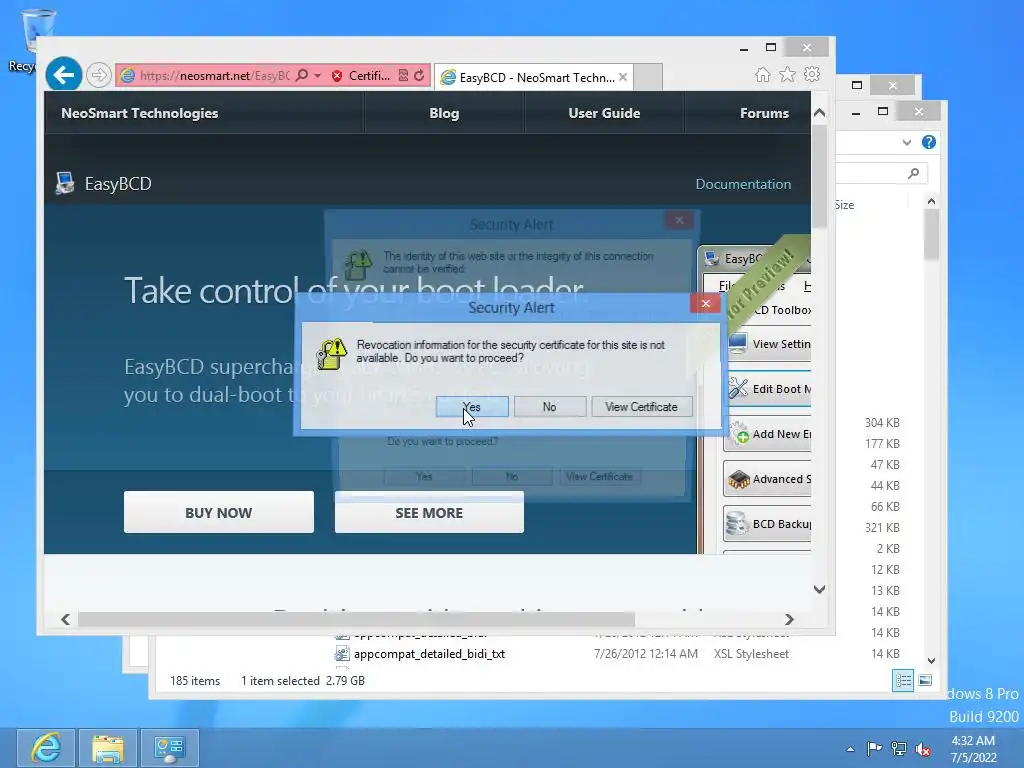
Task: Open NeoSmart Technologies site menu item
Action: point(140,113)
